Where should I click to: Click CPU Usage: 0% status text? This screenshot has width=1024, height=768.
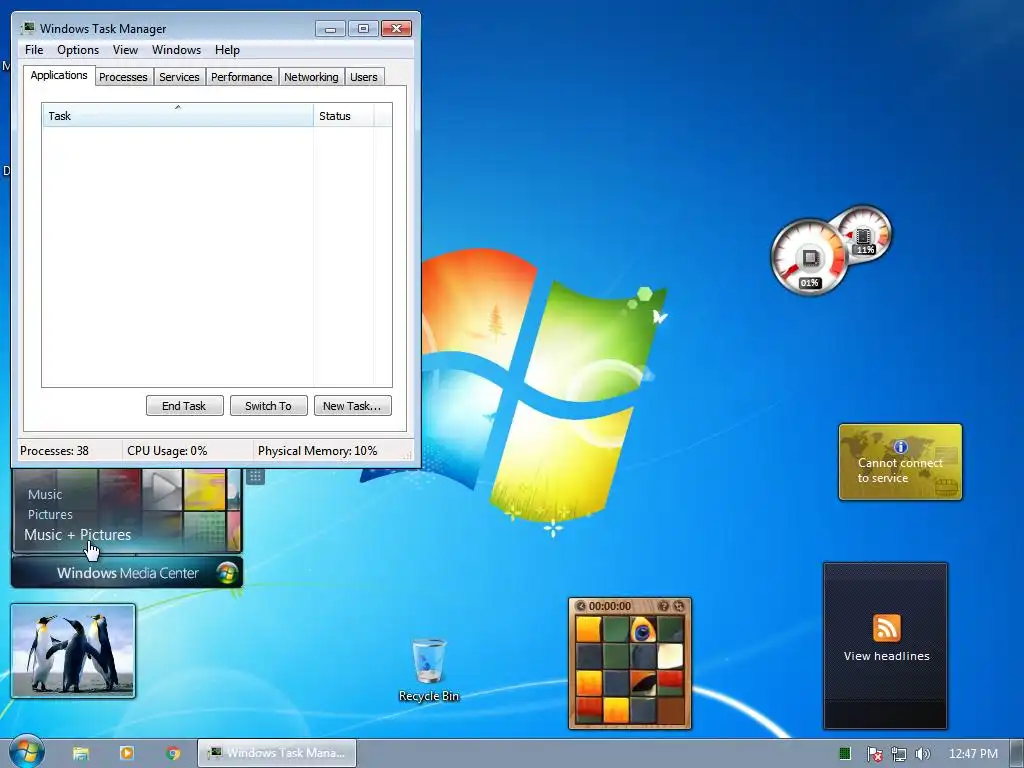pos(167,451)
